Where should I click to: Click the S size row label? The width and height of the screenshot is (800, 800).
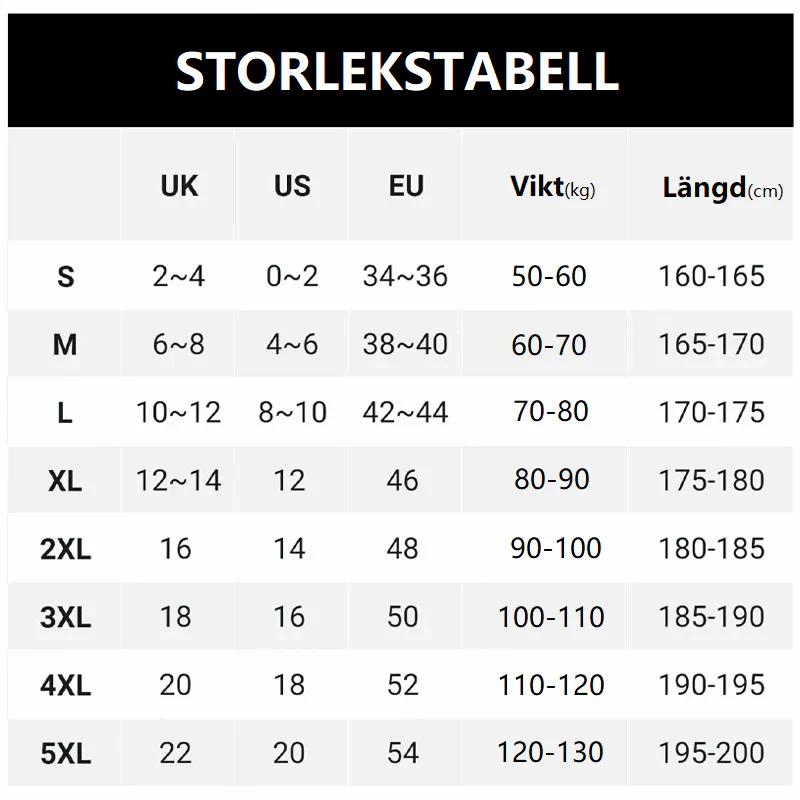pyautogui.click(x=65, y=277)
